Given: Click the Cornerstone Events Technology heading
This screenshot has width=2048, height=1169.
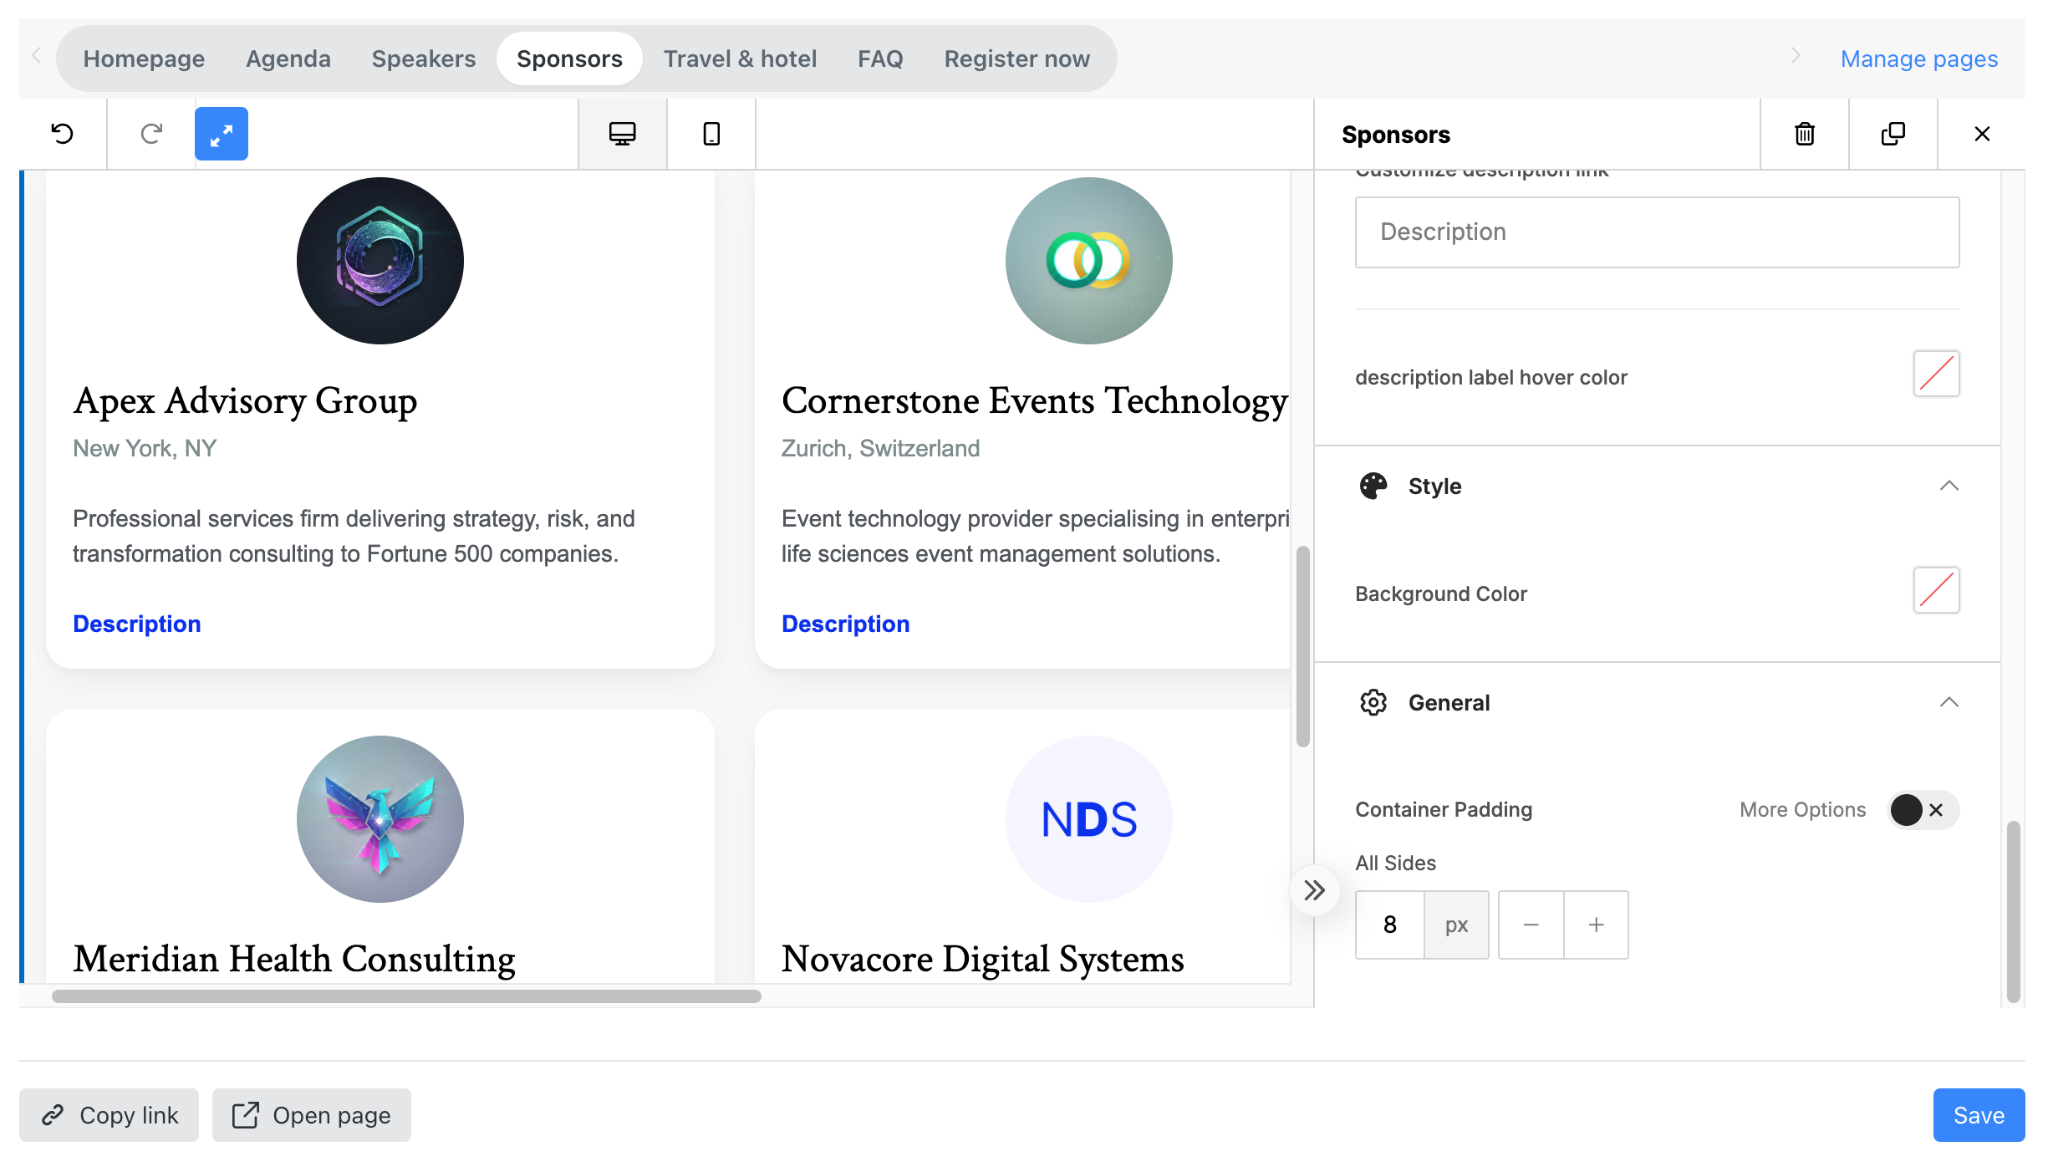Looking at the screenshot, I should click(1034, 401).
